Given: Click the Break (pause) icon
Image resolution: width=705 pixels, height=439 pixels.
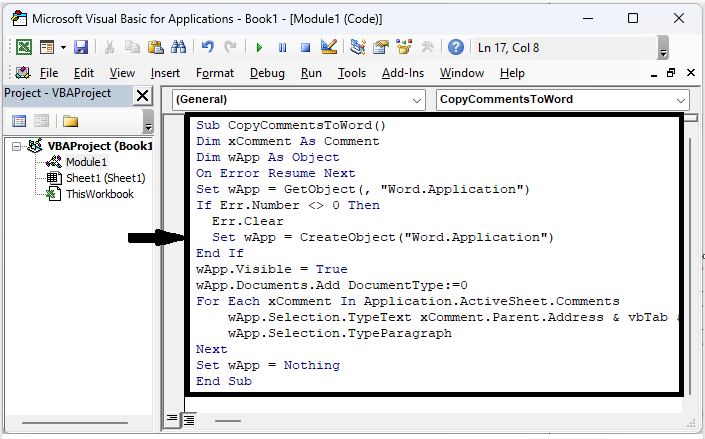Looking at the screenshot, I should (282, 47).
